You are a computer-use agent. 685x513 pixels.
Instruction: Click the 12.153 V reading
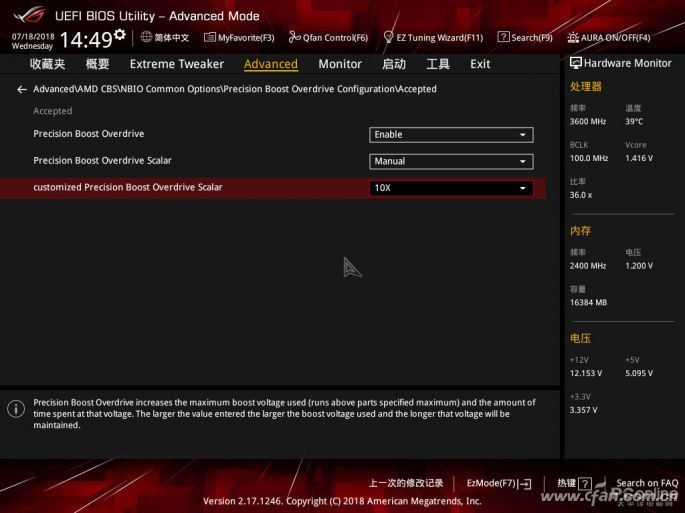[x=585, y=373]
